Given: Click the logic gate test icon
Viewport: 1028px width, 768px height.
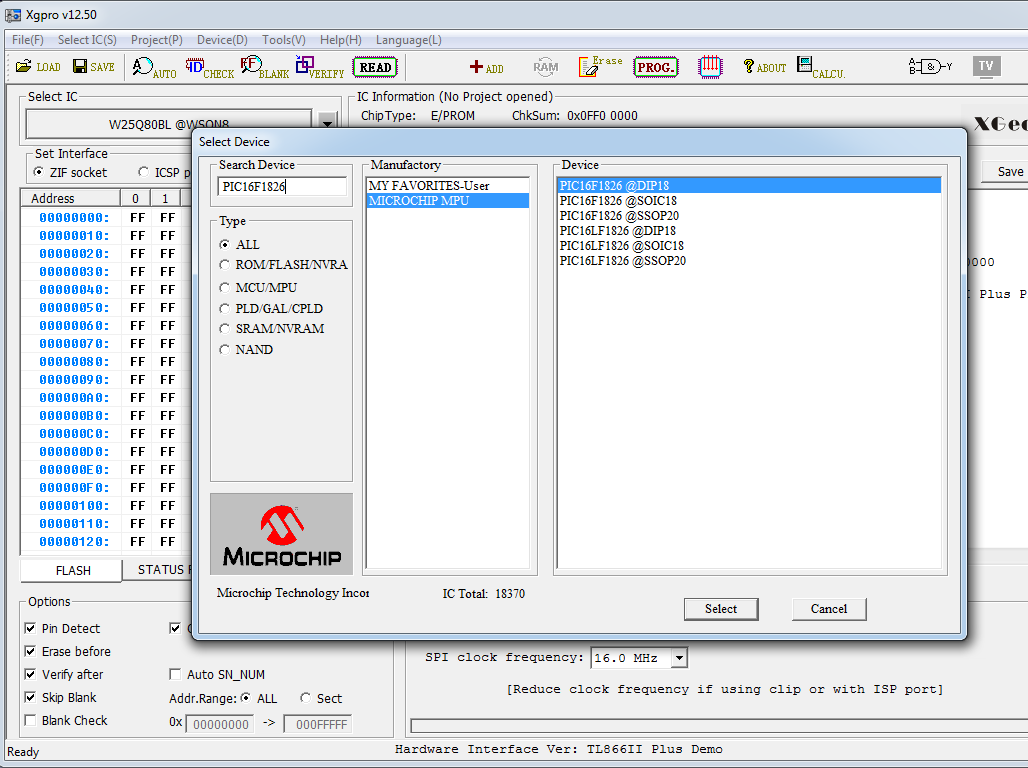Looking at the screenshot, I should coord(930,66).
